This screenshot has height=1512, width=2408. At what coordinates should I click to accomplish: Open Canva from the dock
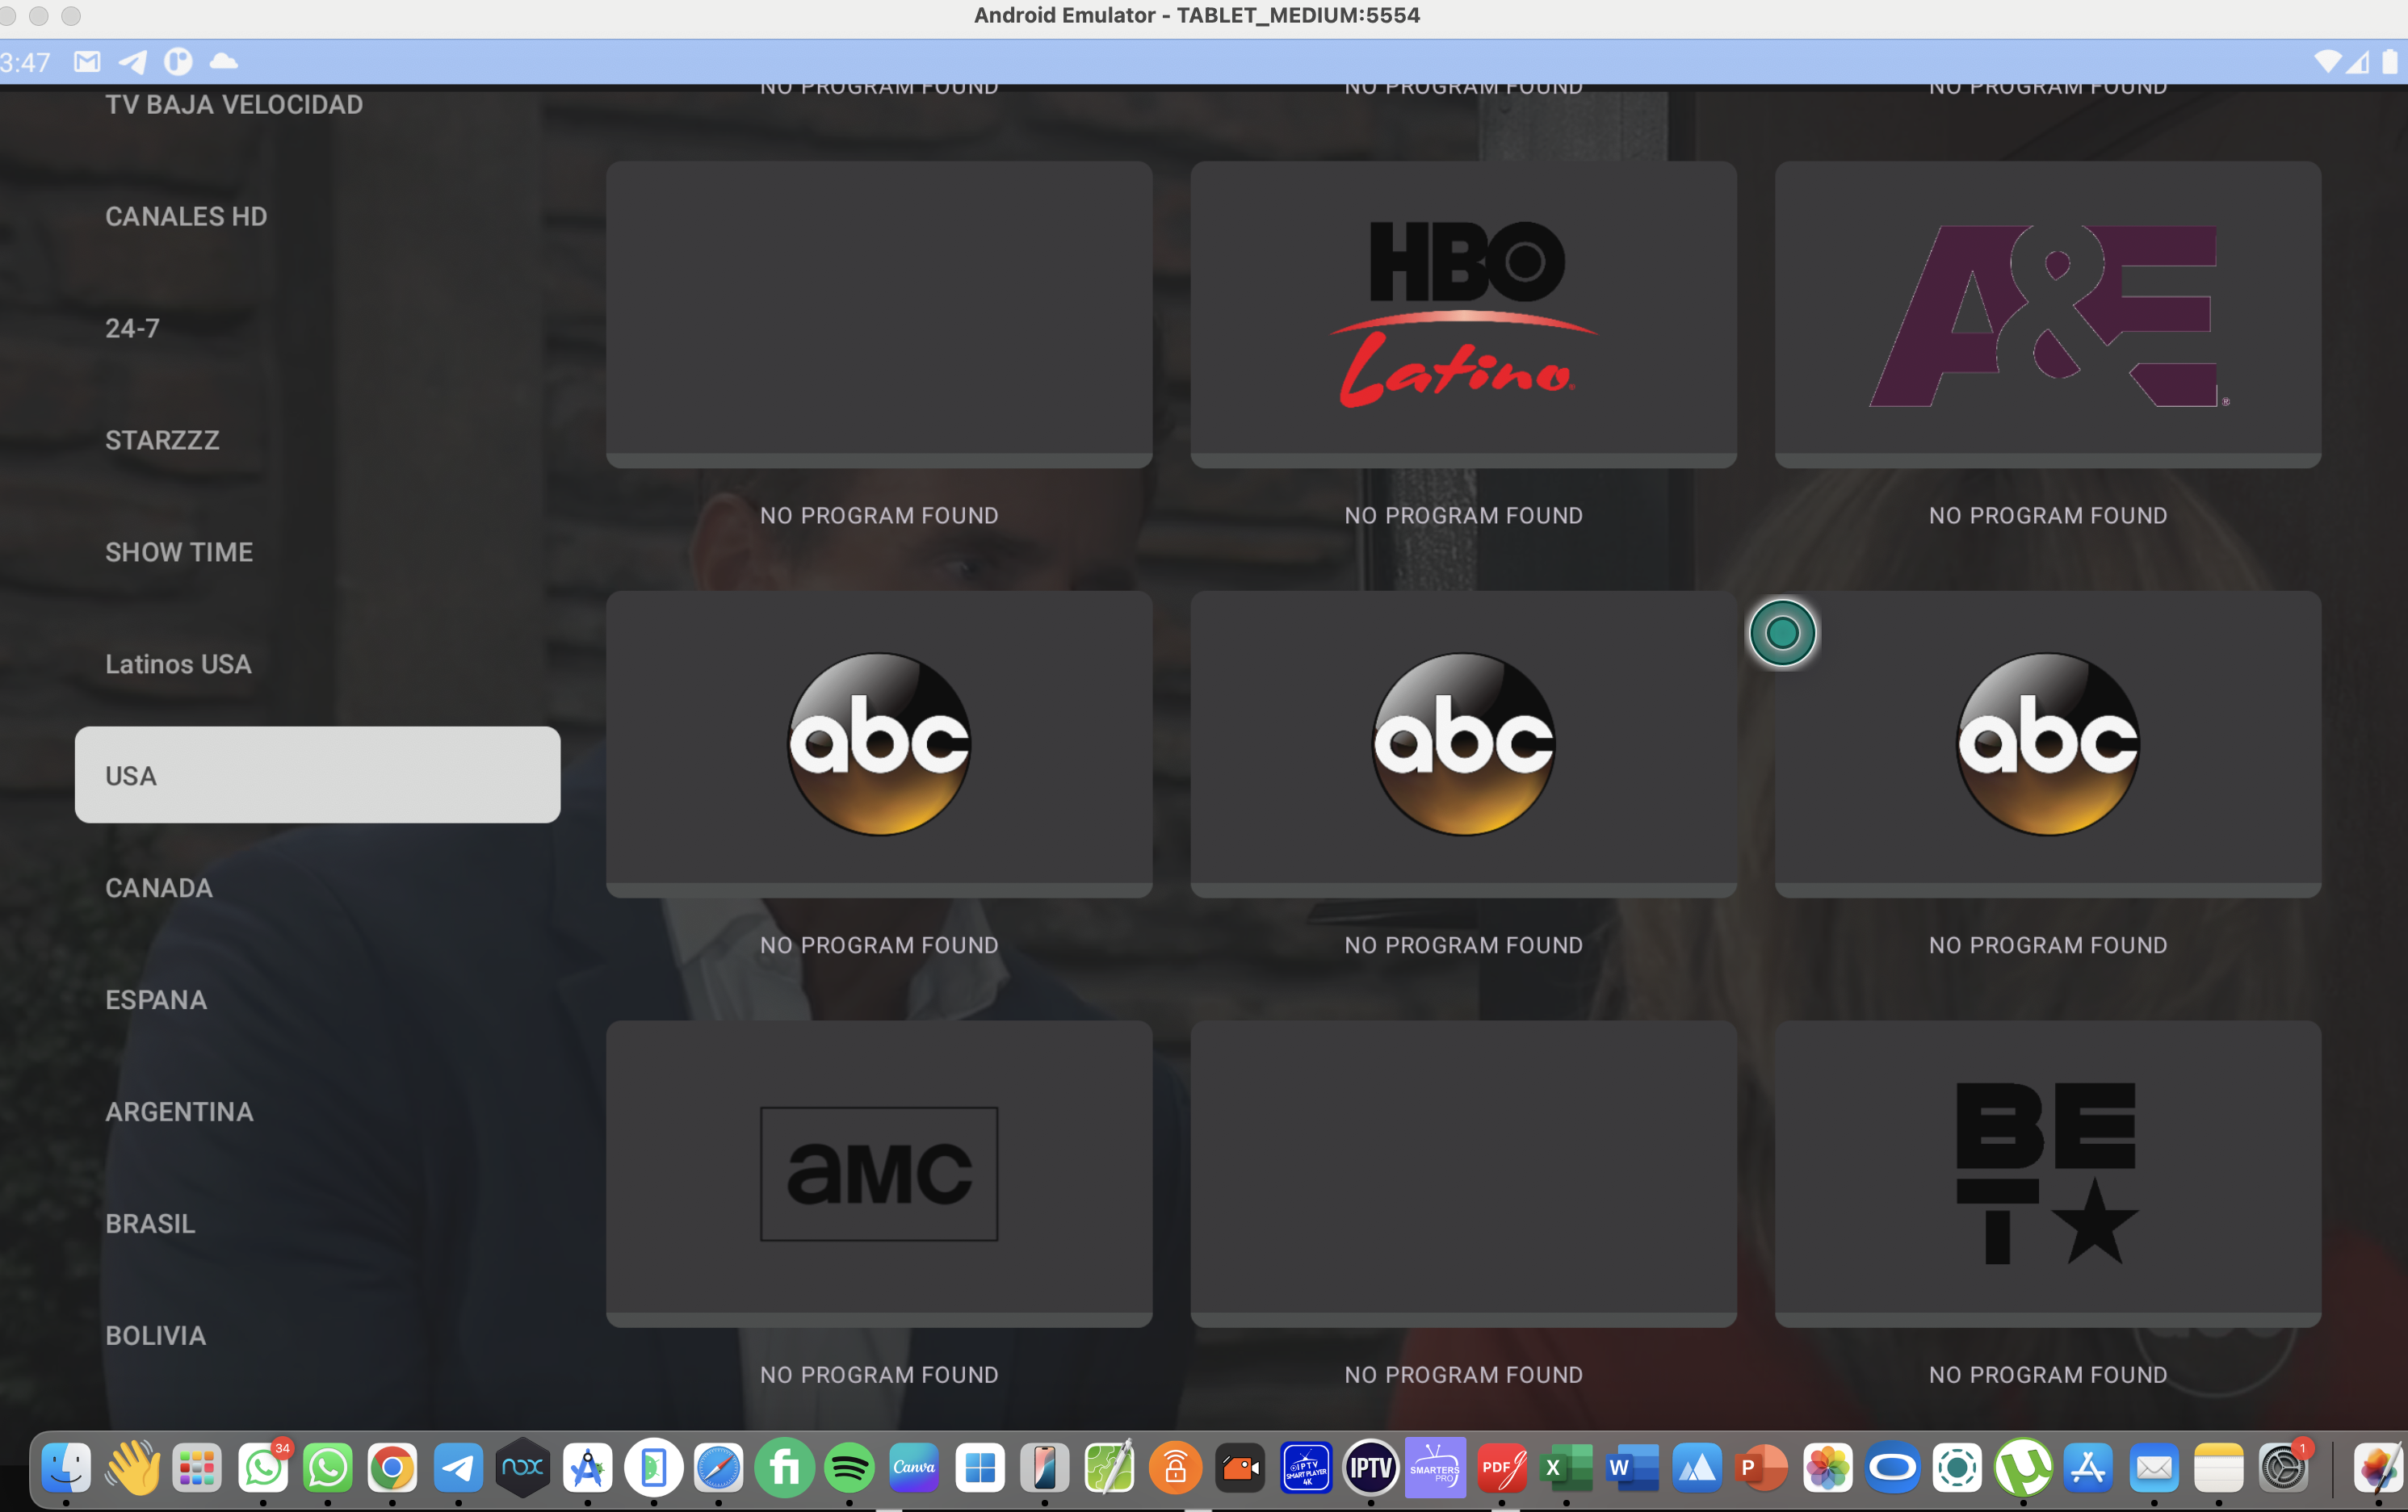[913, 1467]
